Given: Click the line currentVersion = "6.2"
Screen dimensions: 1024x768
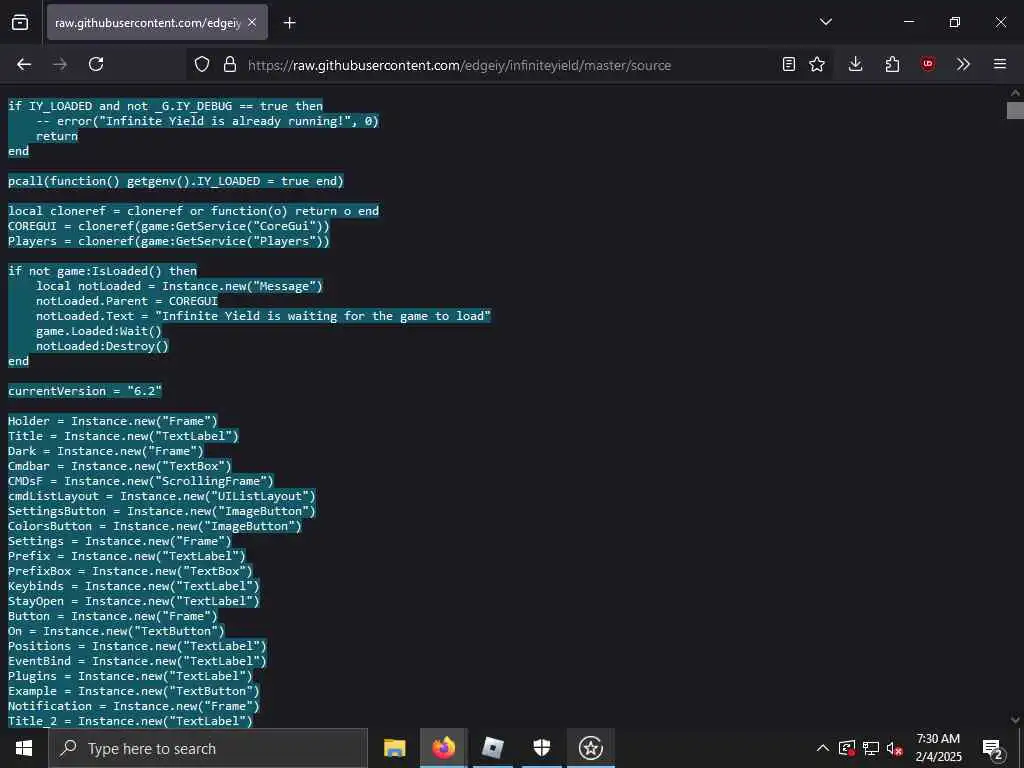Looking at the screenshot, I should click(x=85, y=391).
